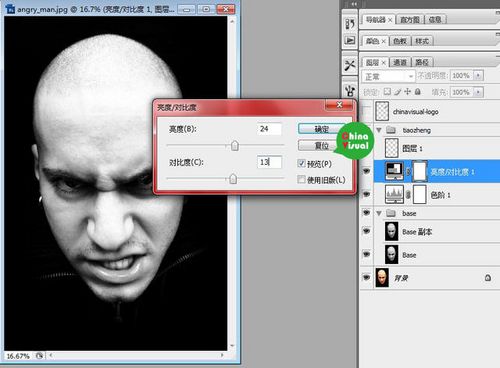Screen dimensions: 500x368
Task: Switch to the 通道 tab
Action: pyautogui.click(x=400, y=62)
